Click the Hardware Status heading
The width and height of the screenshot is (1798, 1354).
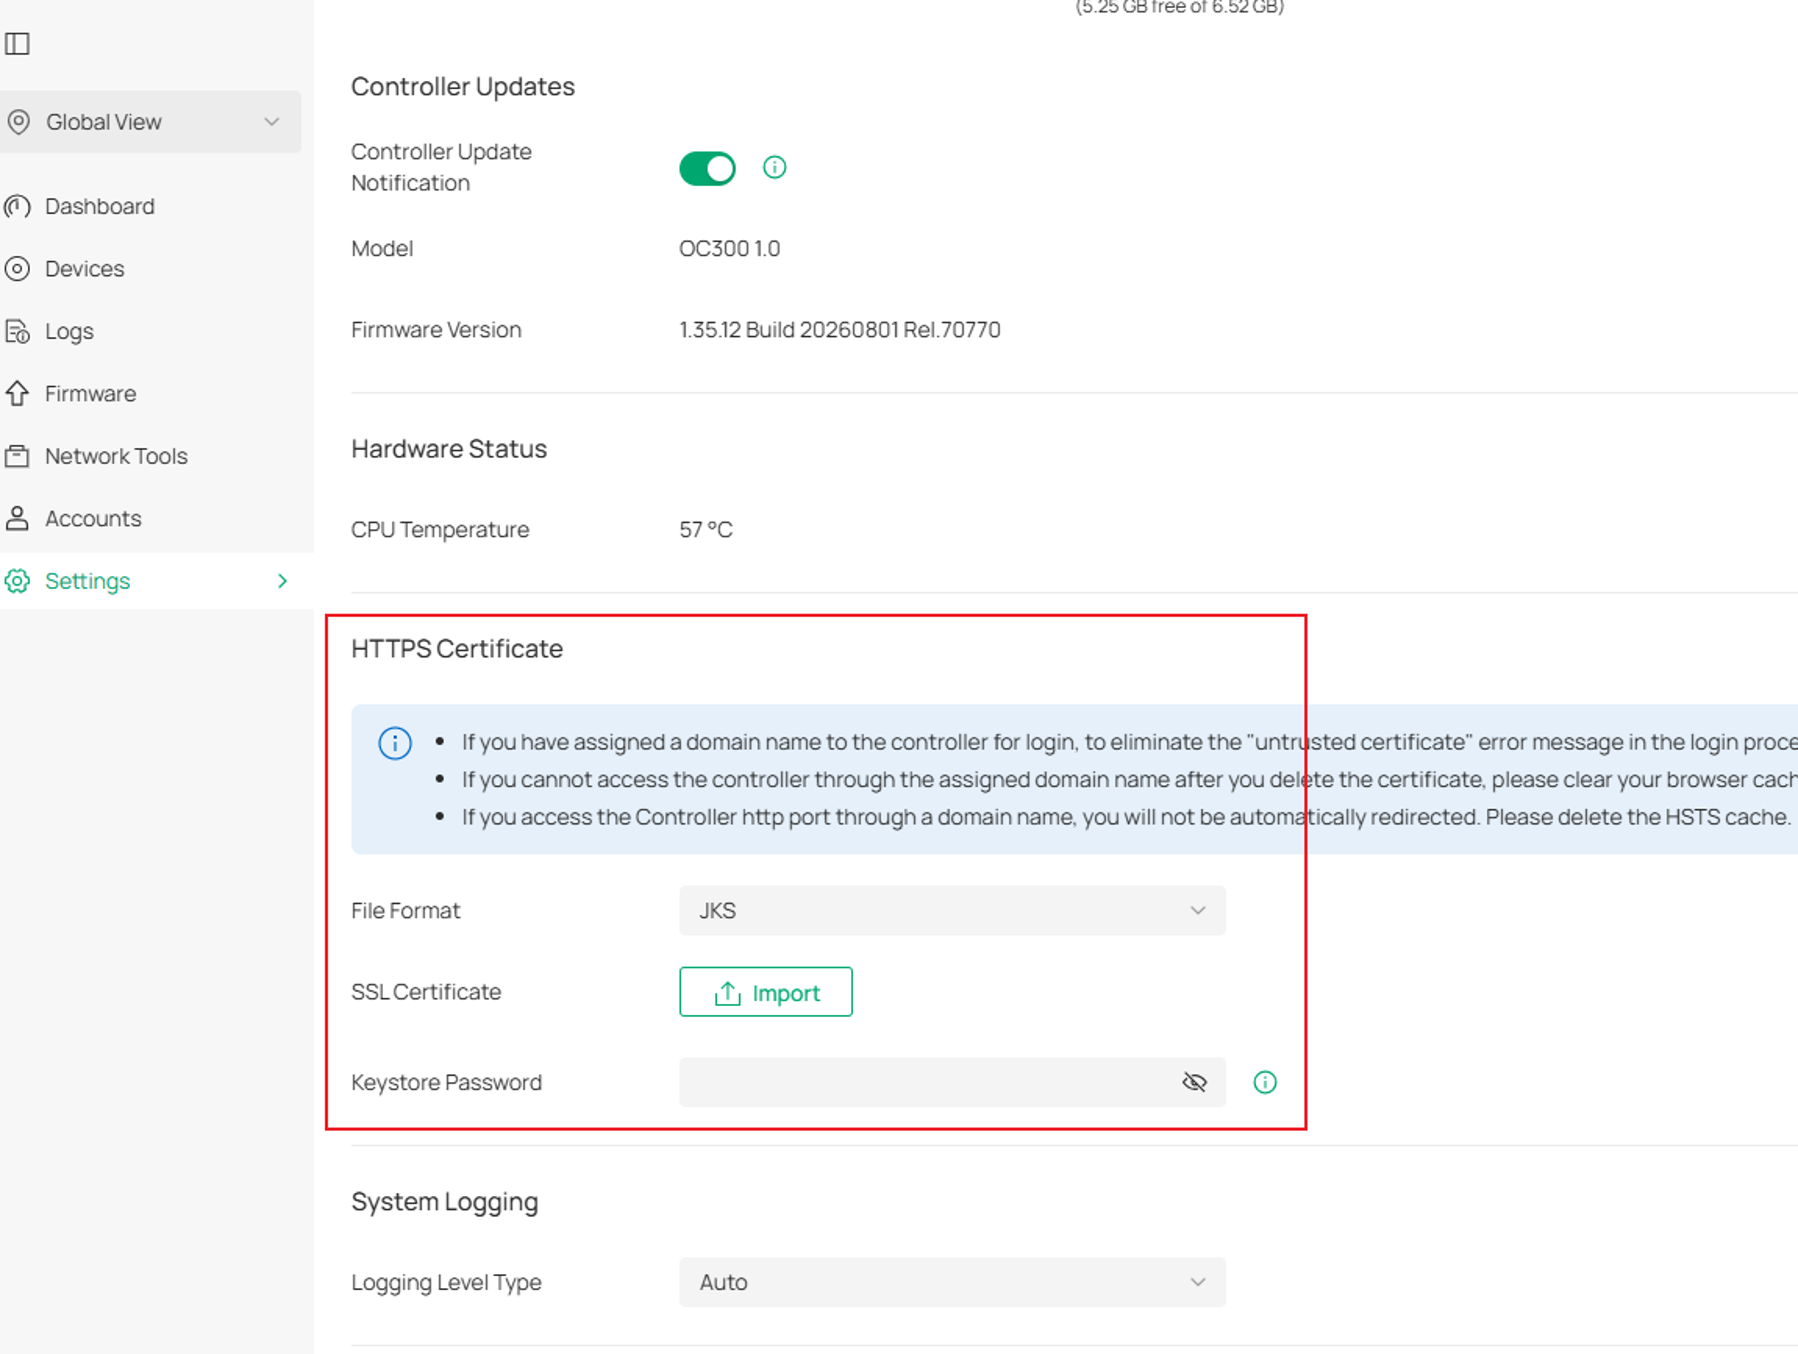click(x=449, y=449)
